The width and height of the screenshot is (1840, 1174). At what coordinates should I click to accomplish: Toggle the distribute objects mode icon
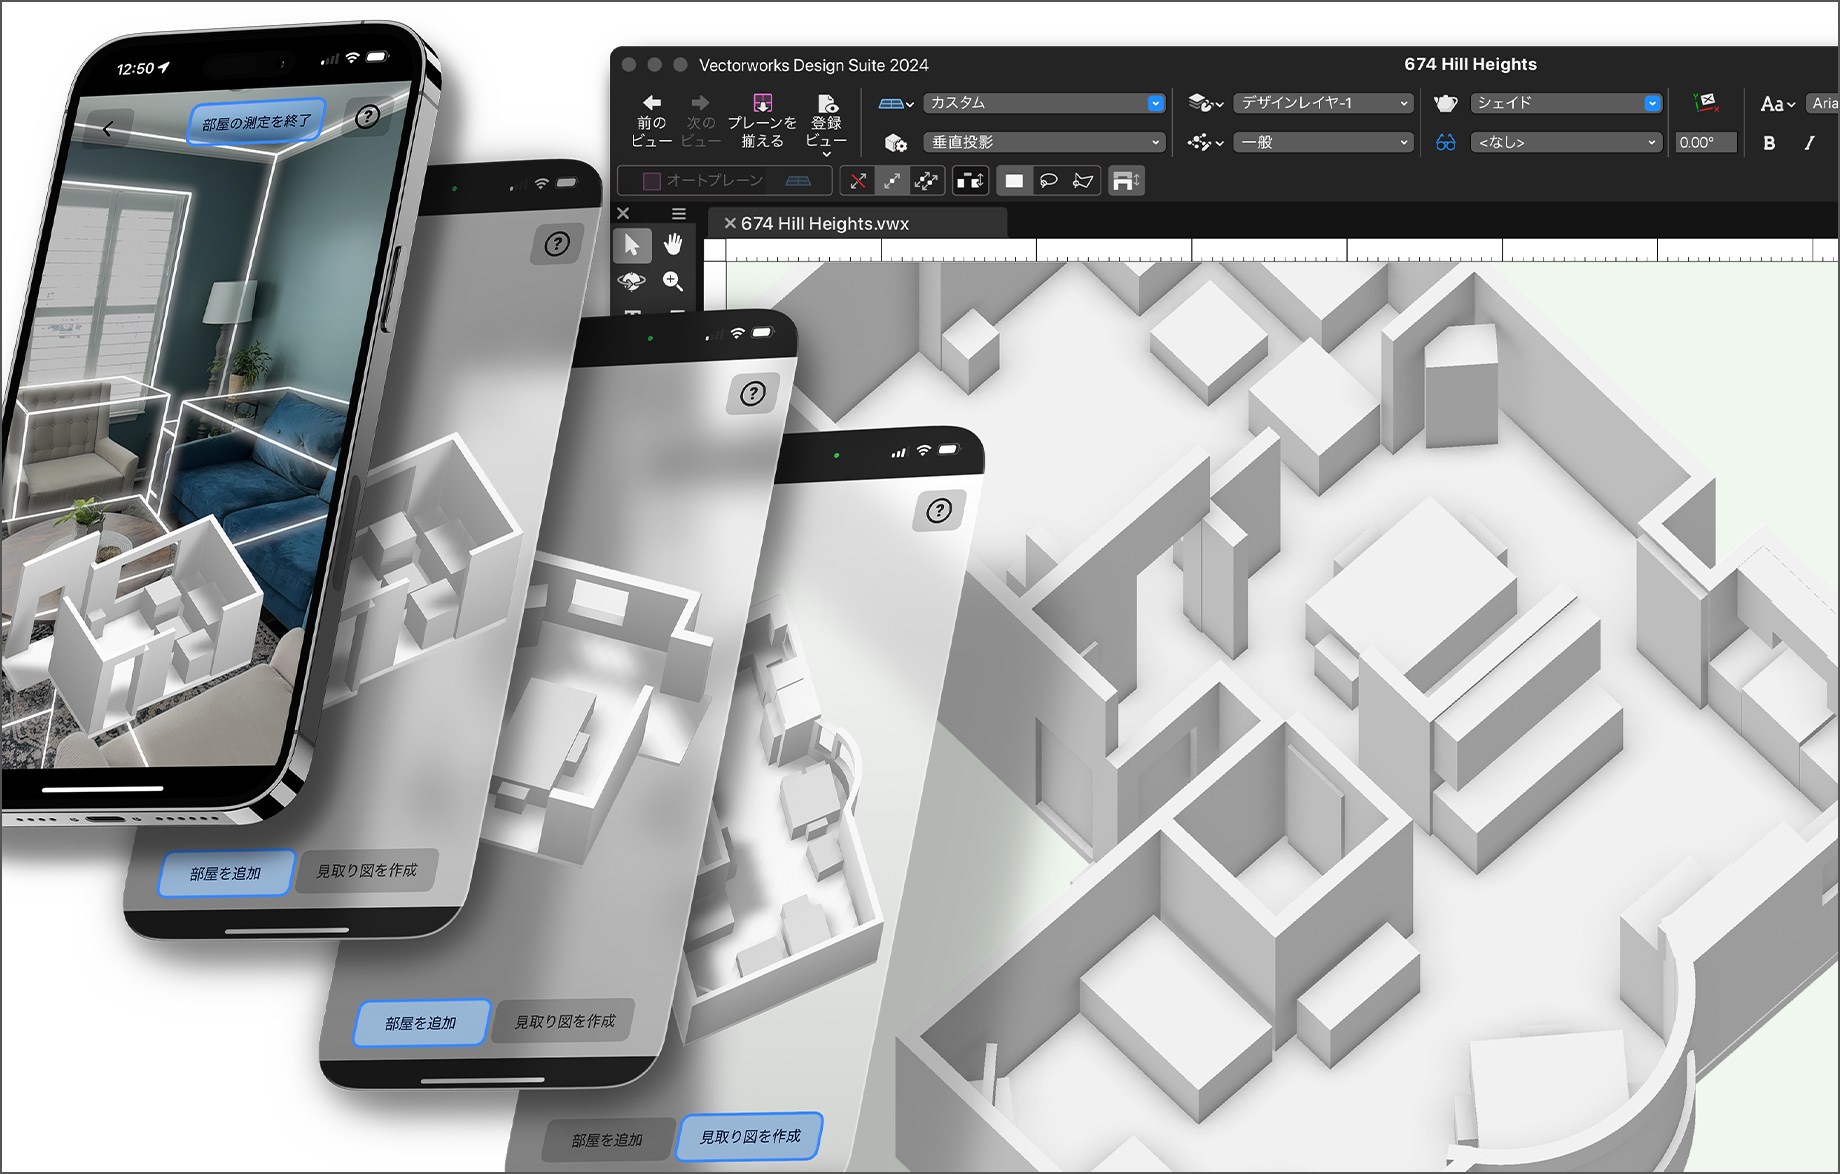click(x=970, y=181)
